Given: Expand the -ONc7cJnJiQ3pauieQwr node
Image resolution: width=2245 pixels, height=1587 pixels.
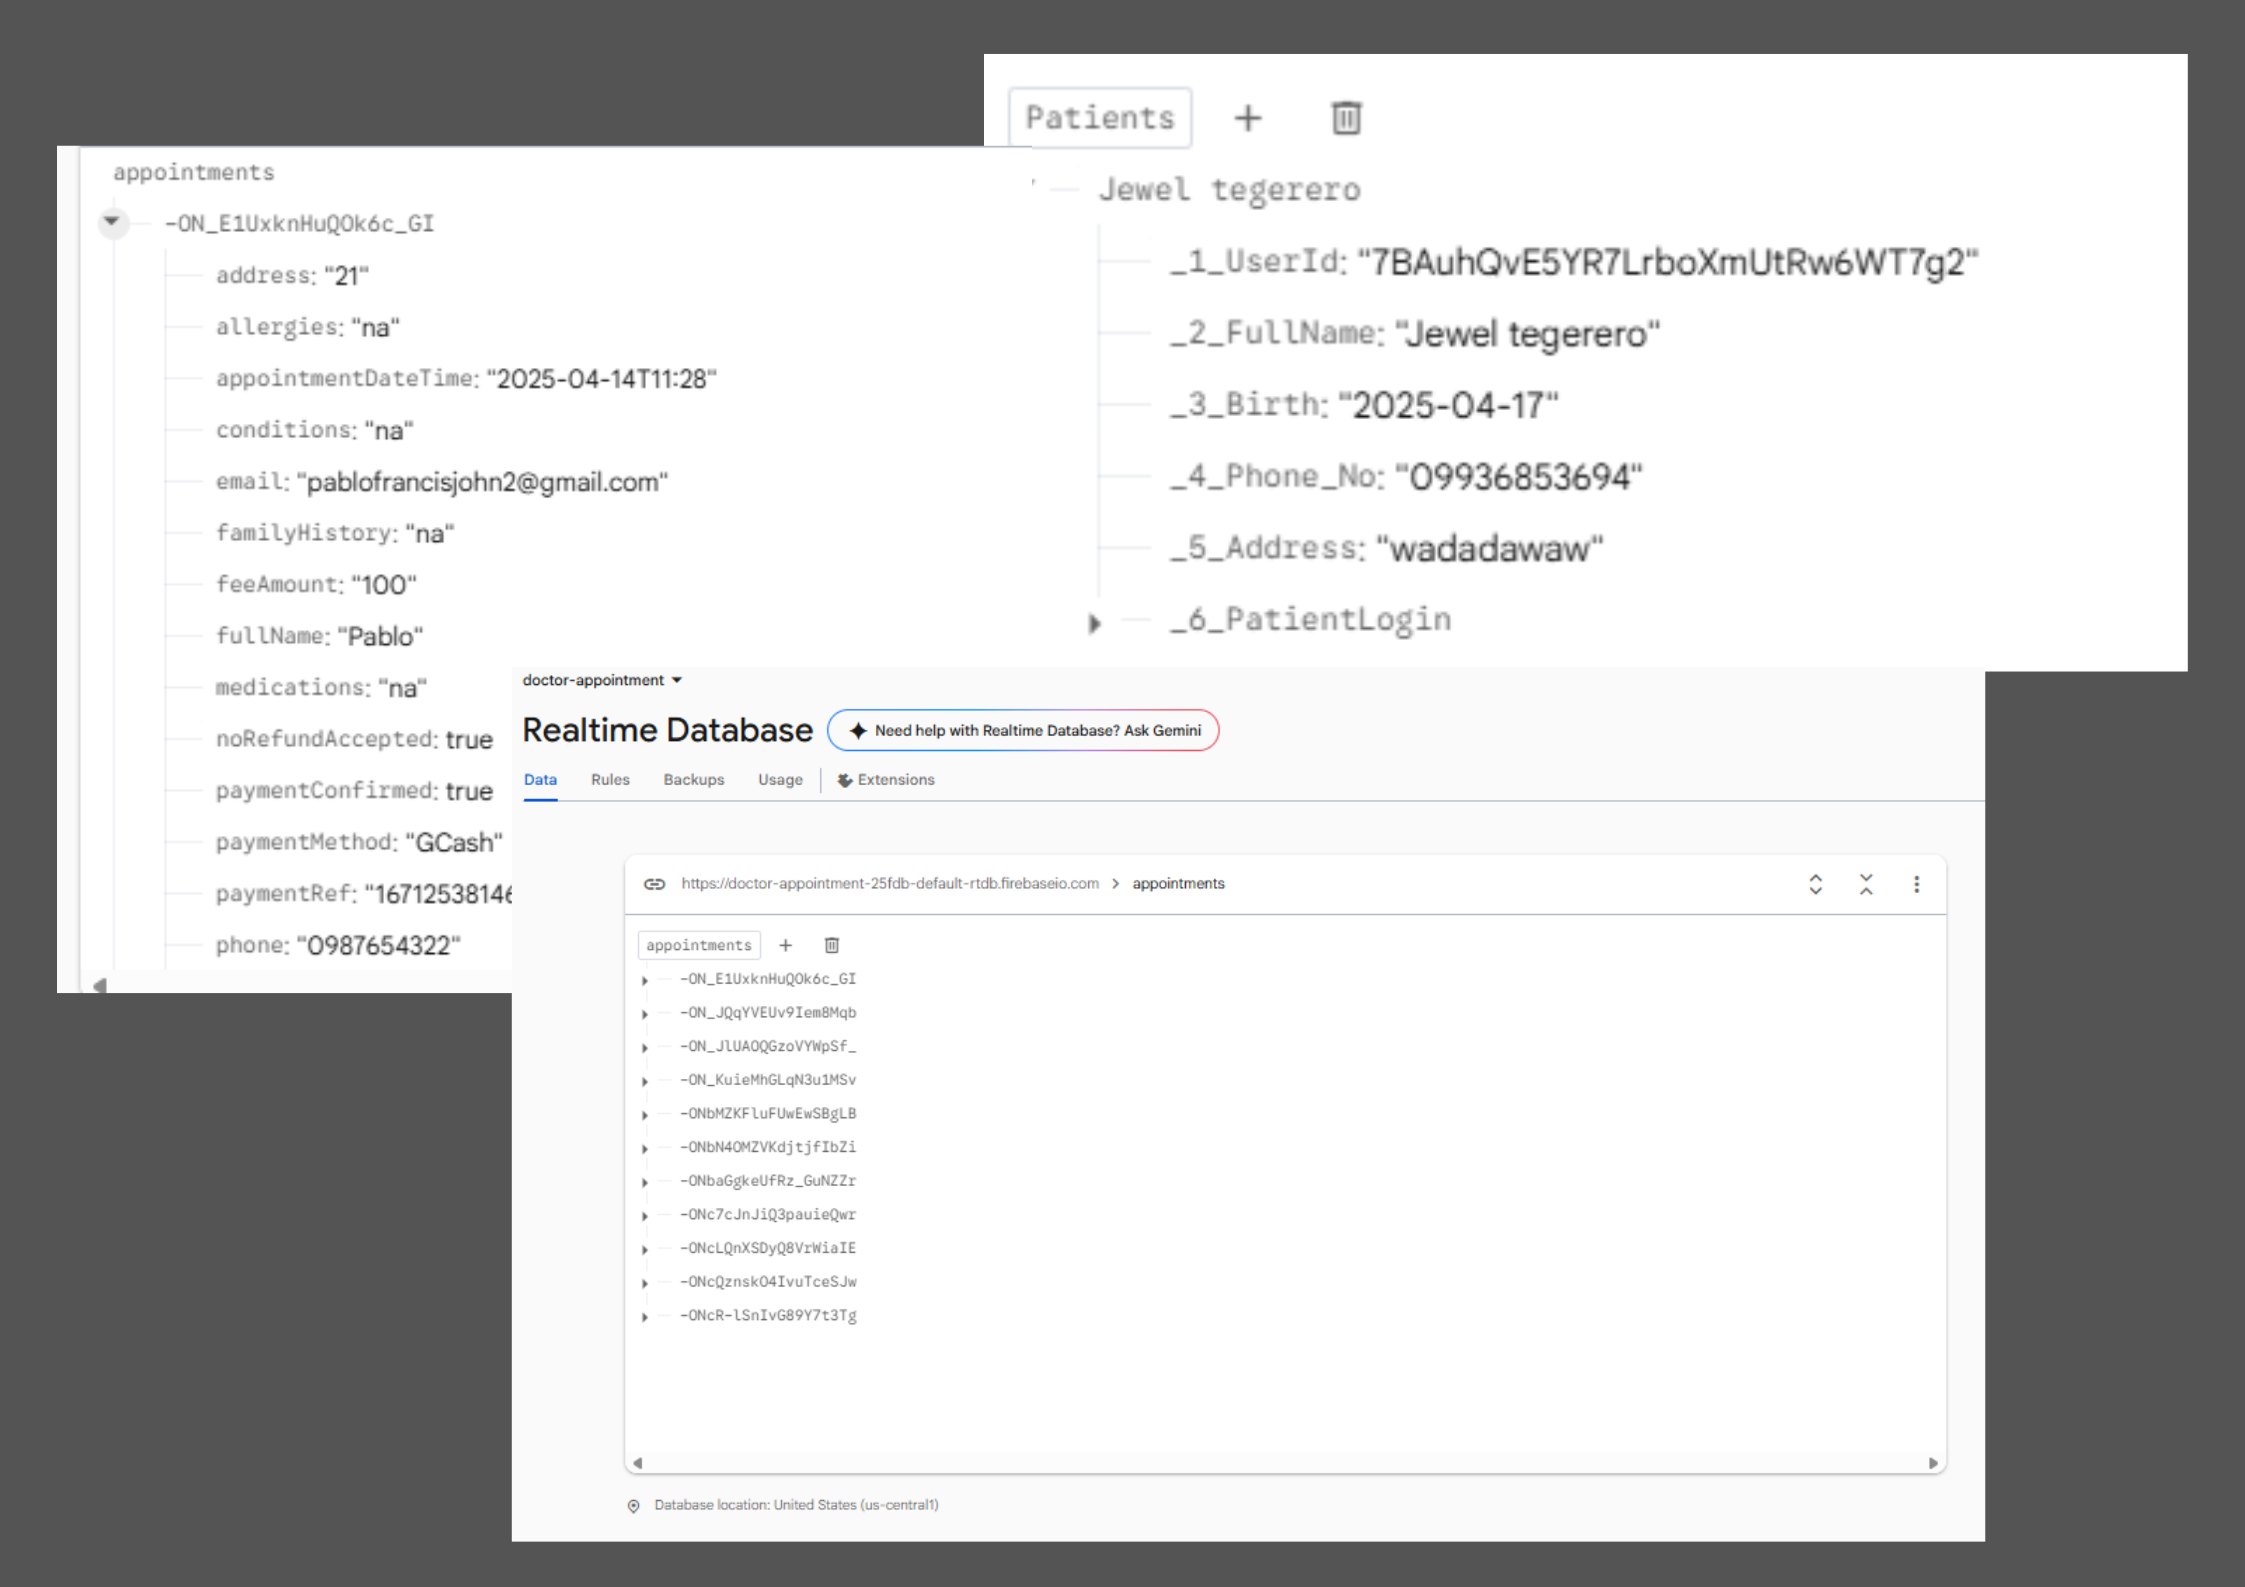Looking at the screenshot, I should (x=645, y=1216).
